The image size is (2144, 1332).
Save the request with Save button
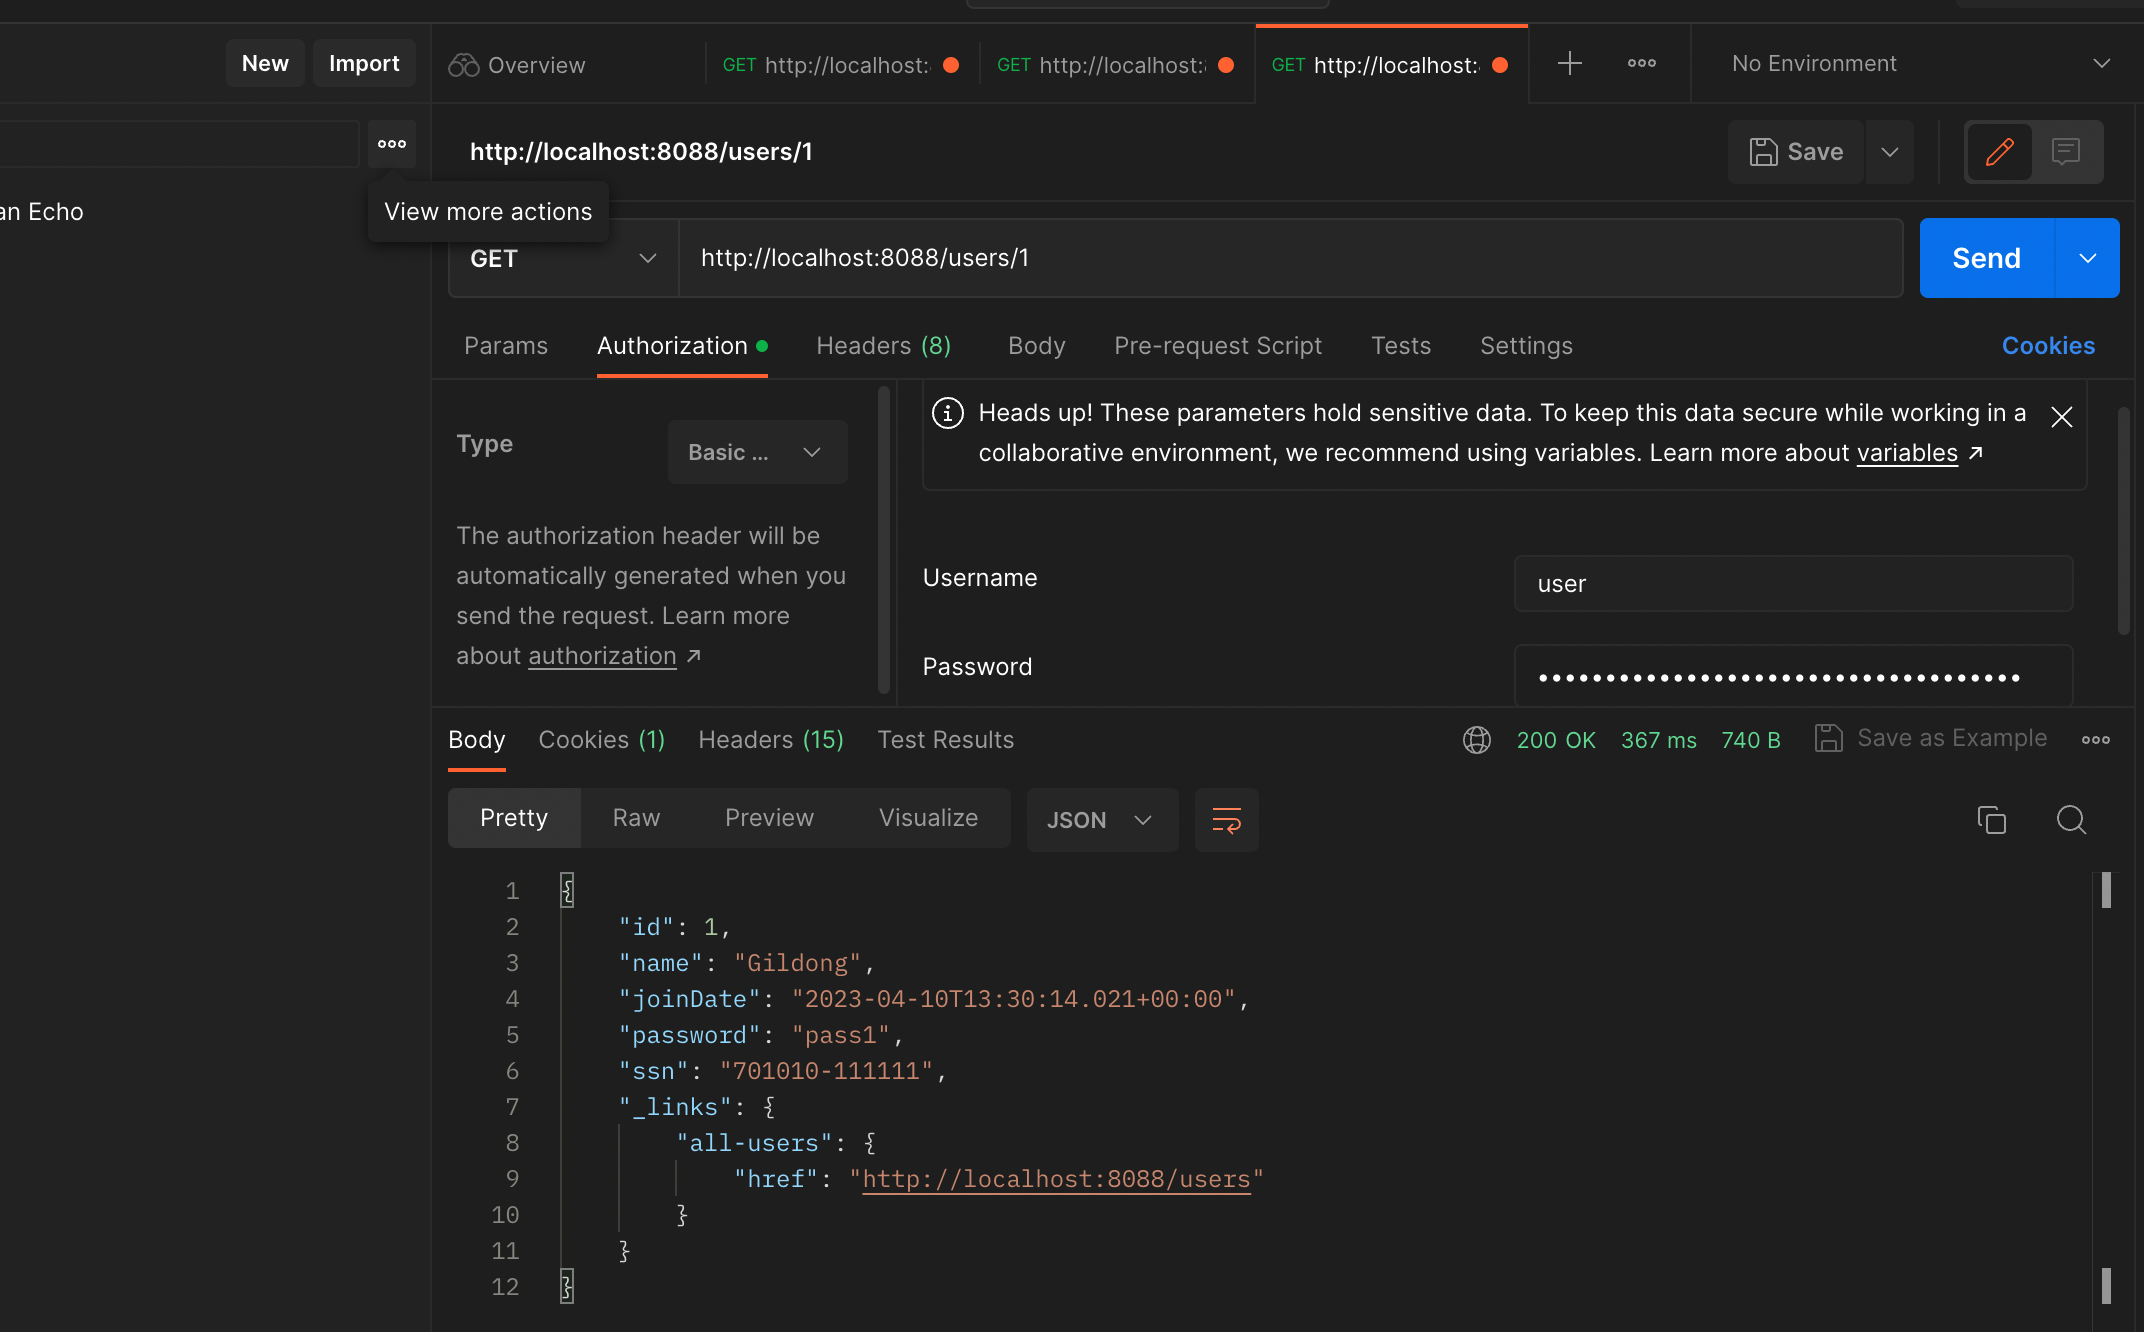click(x=1796, y=152)
